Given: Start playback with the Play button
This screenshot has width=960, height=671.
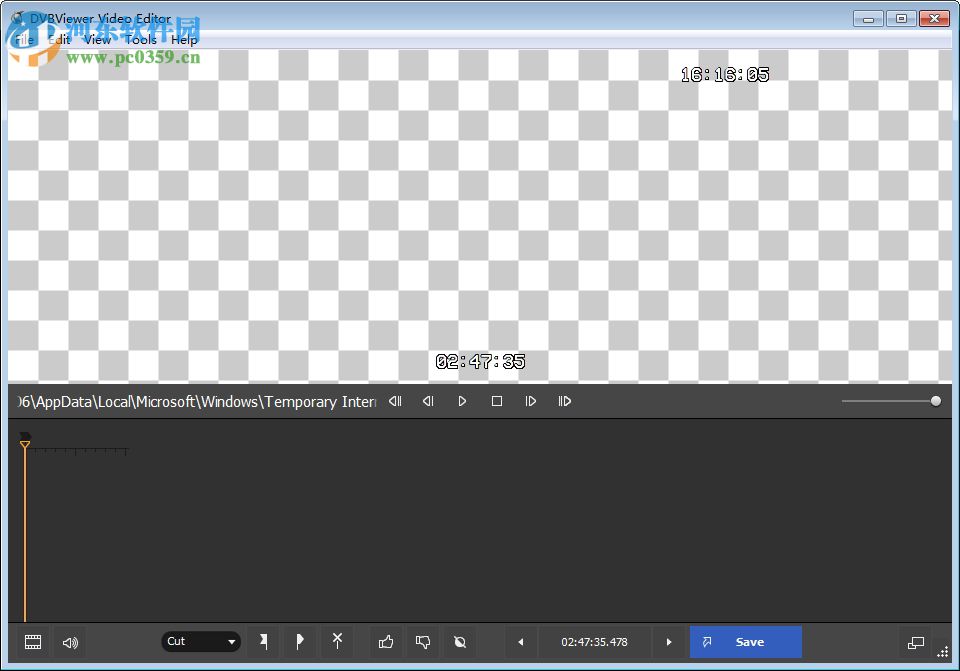Looking at the screenshot, I should click(x=462, y=401).
